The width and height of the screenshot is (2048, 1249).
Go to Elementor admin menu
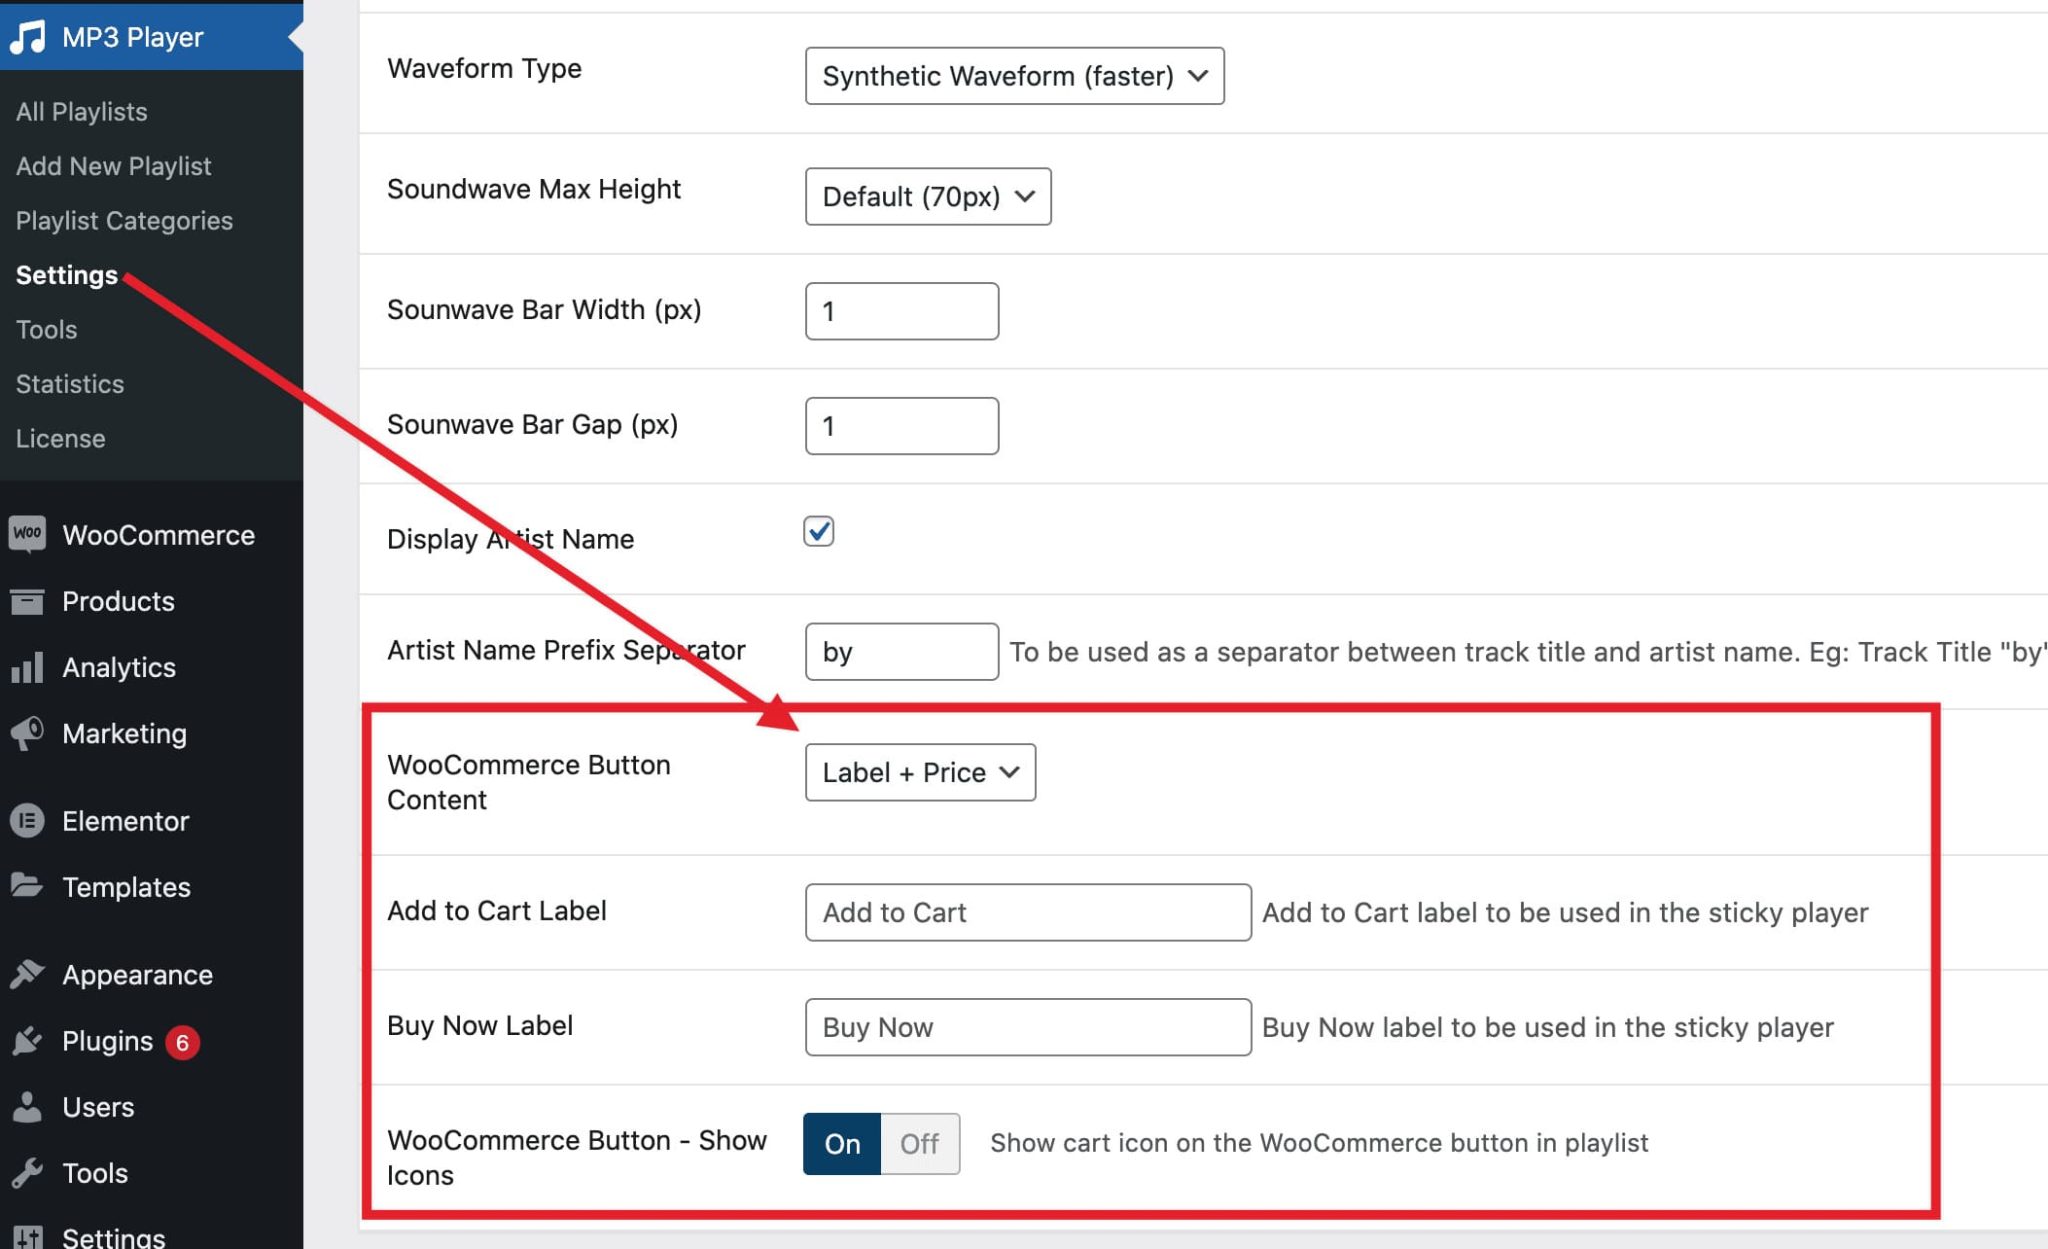(x=151, y=821)
